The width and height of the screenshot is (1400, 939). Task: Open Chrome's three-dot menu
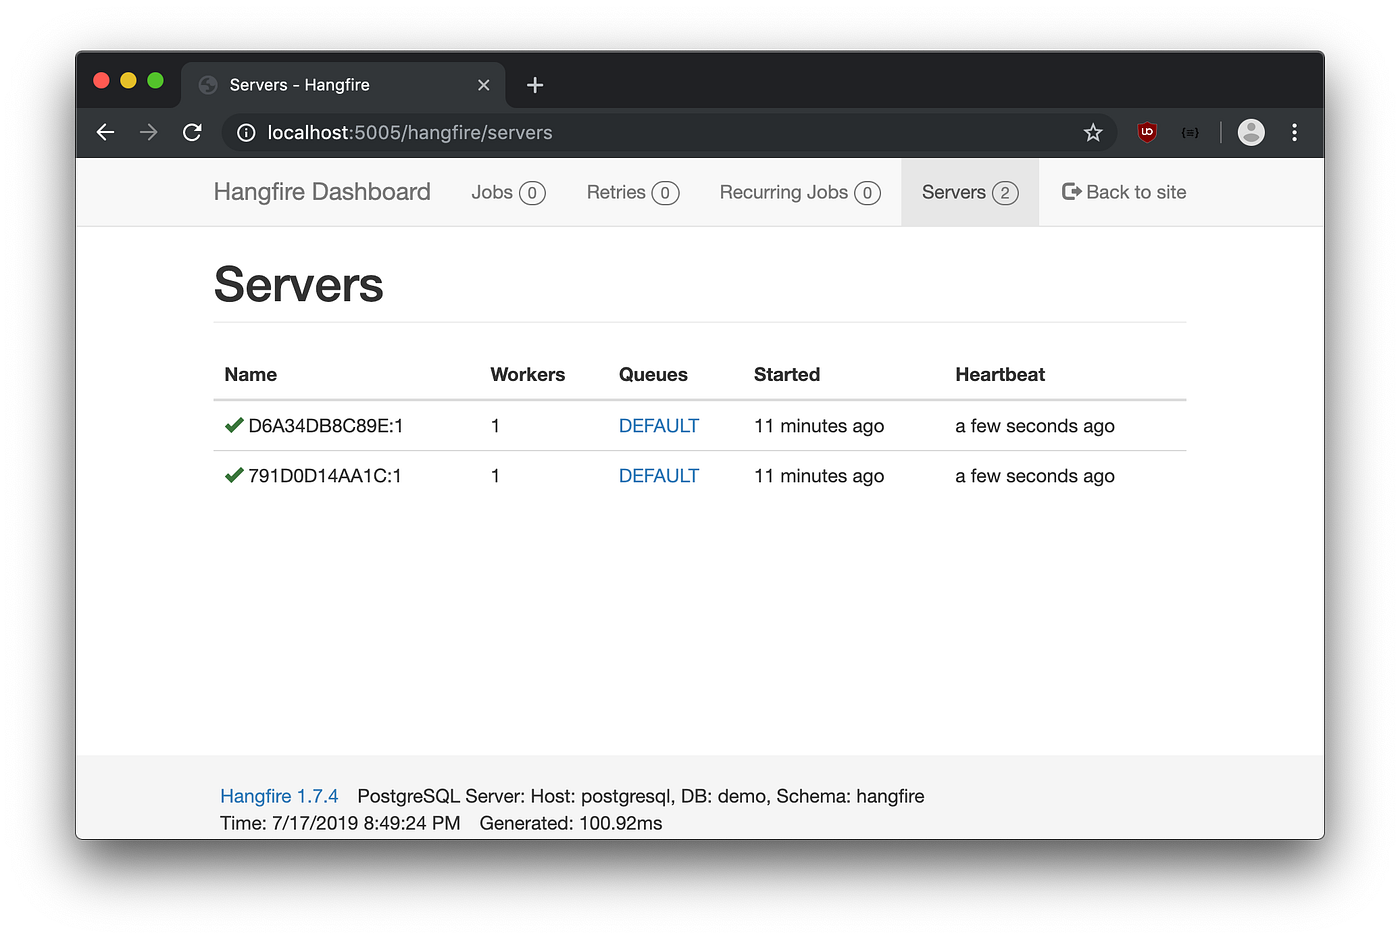(x=1294, y=132)
